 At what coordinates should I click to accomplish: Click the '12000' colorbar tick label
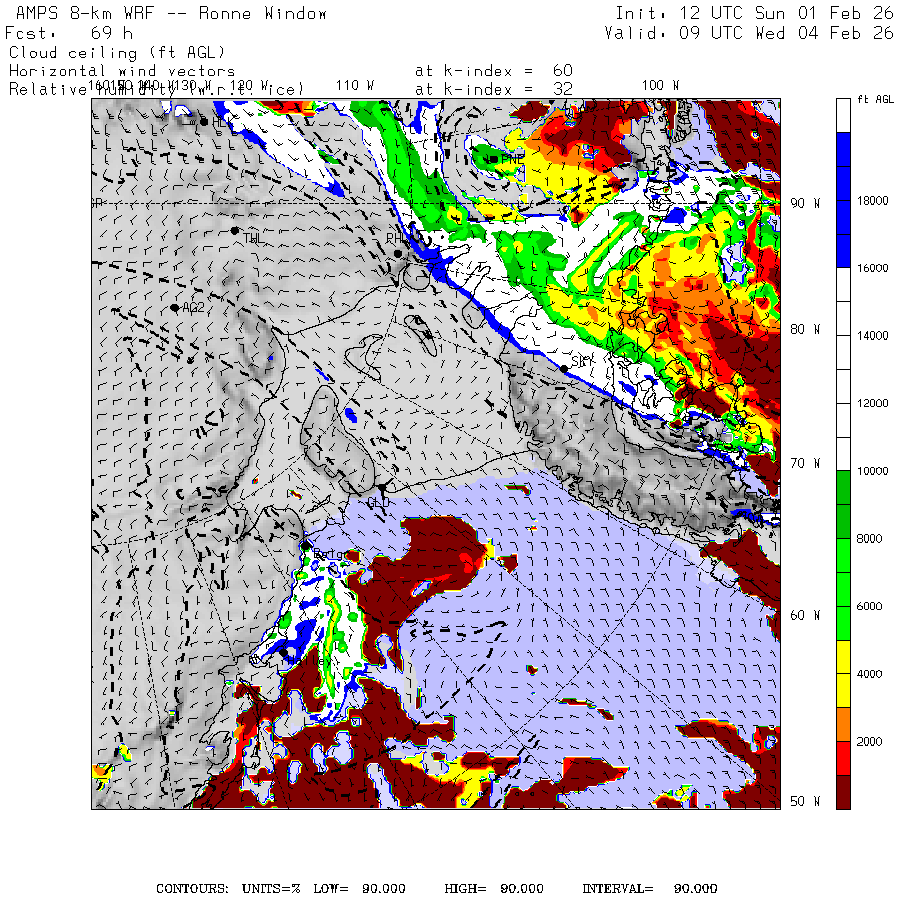tap(872, 404)
